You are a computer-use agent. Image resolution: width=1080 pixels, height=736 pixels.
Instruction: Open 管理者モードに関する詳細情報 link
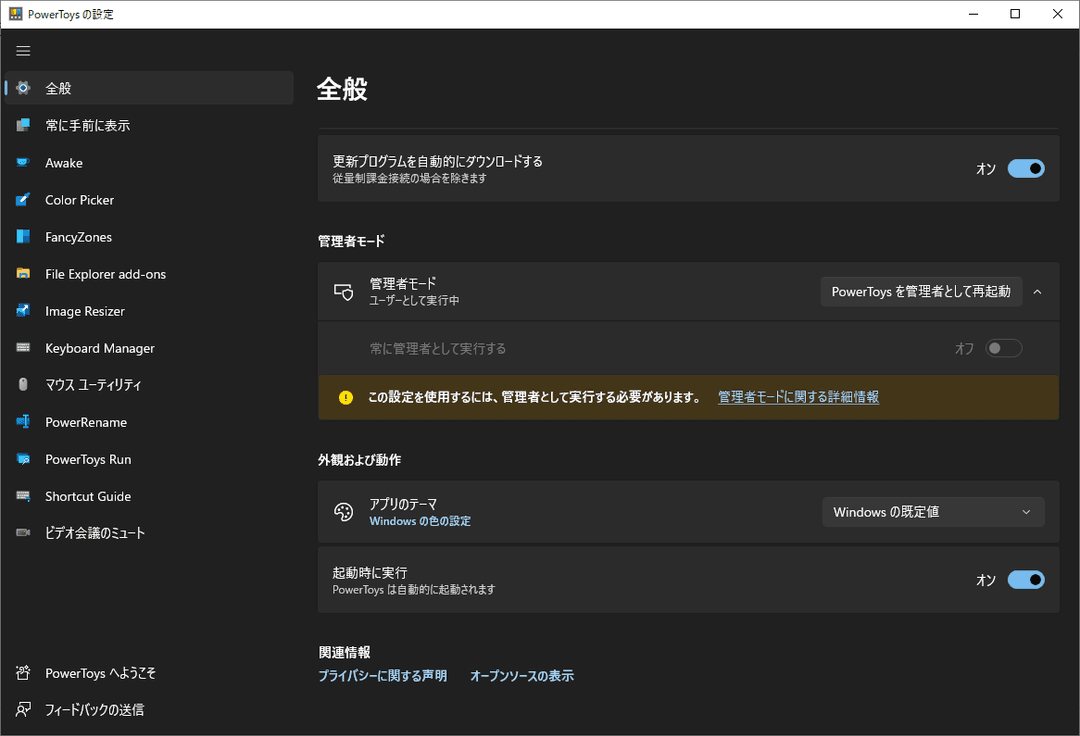[x=798, y=397]
